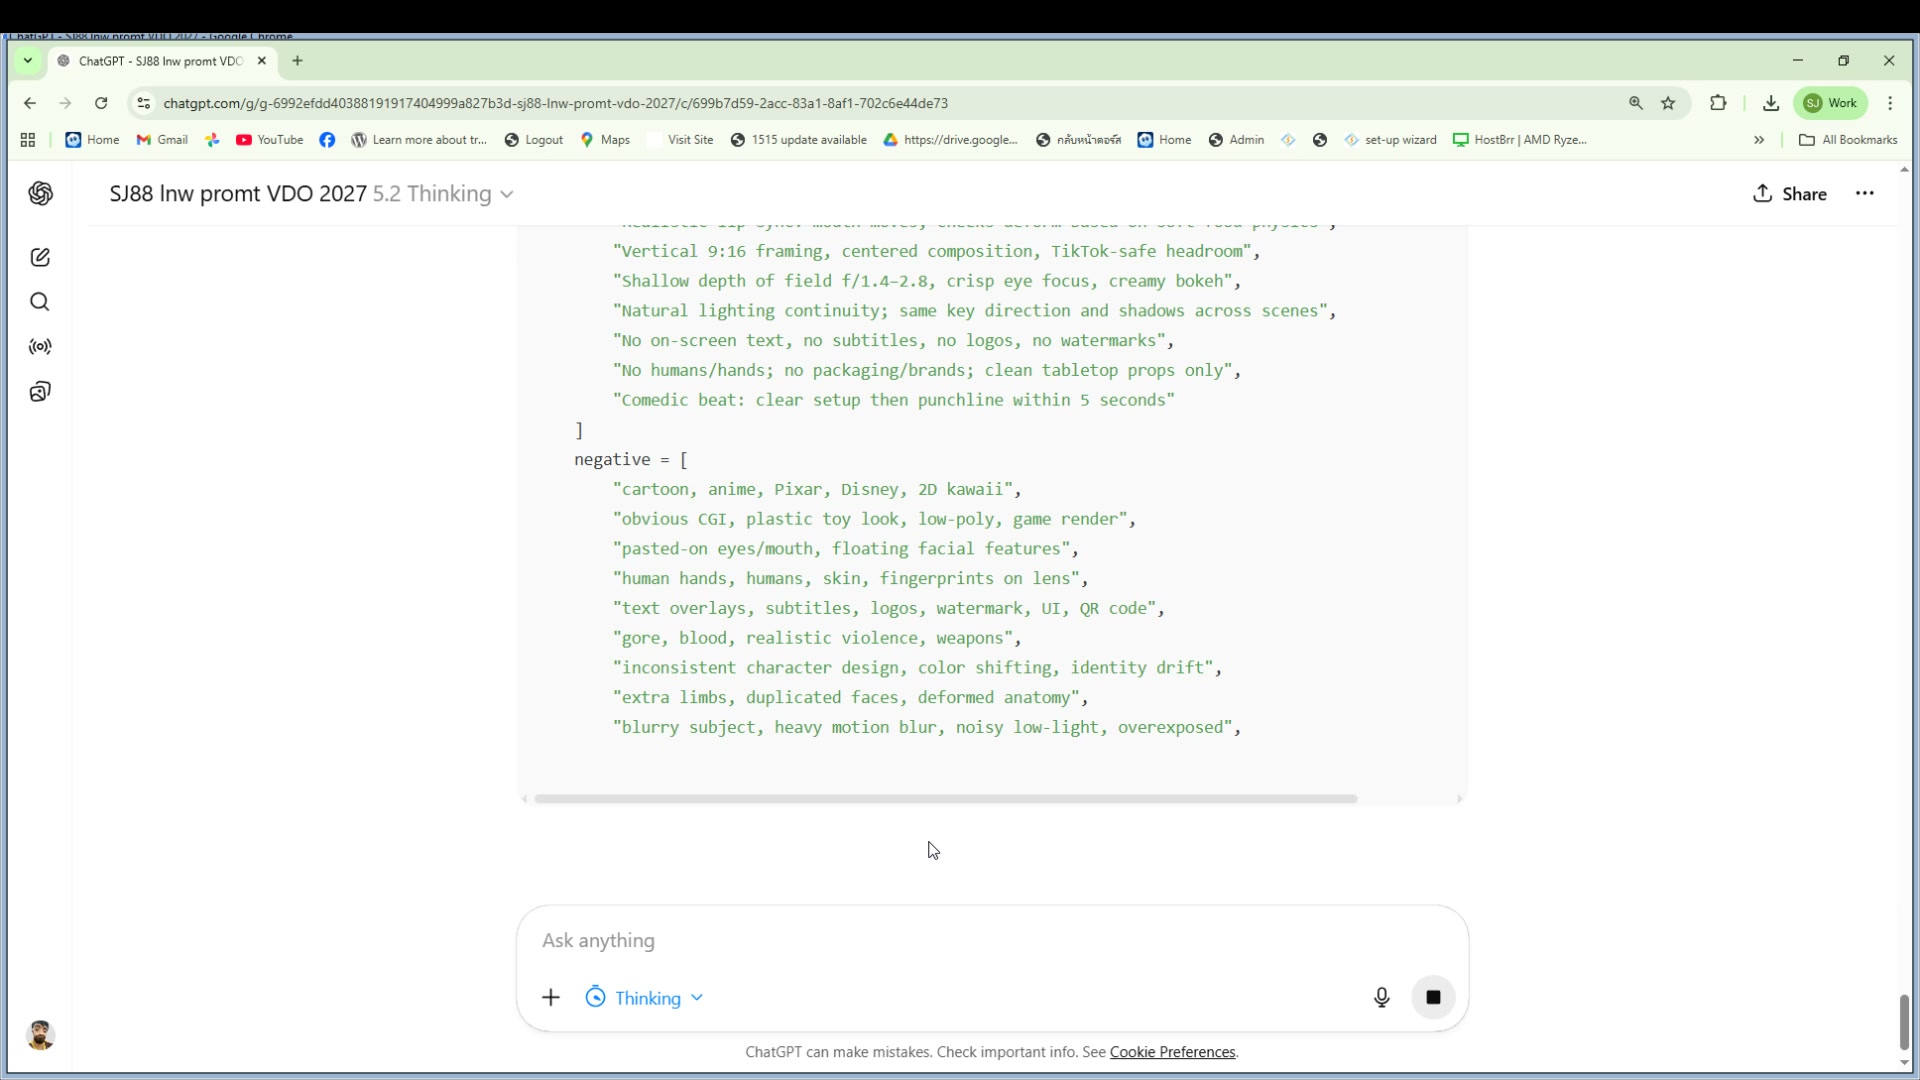Start a new chat with the pencil icon
The height and width of the screenshot is (1080, 1920).
(x=40, y=257)
